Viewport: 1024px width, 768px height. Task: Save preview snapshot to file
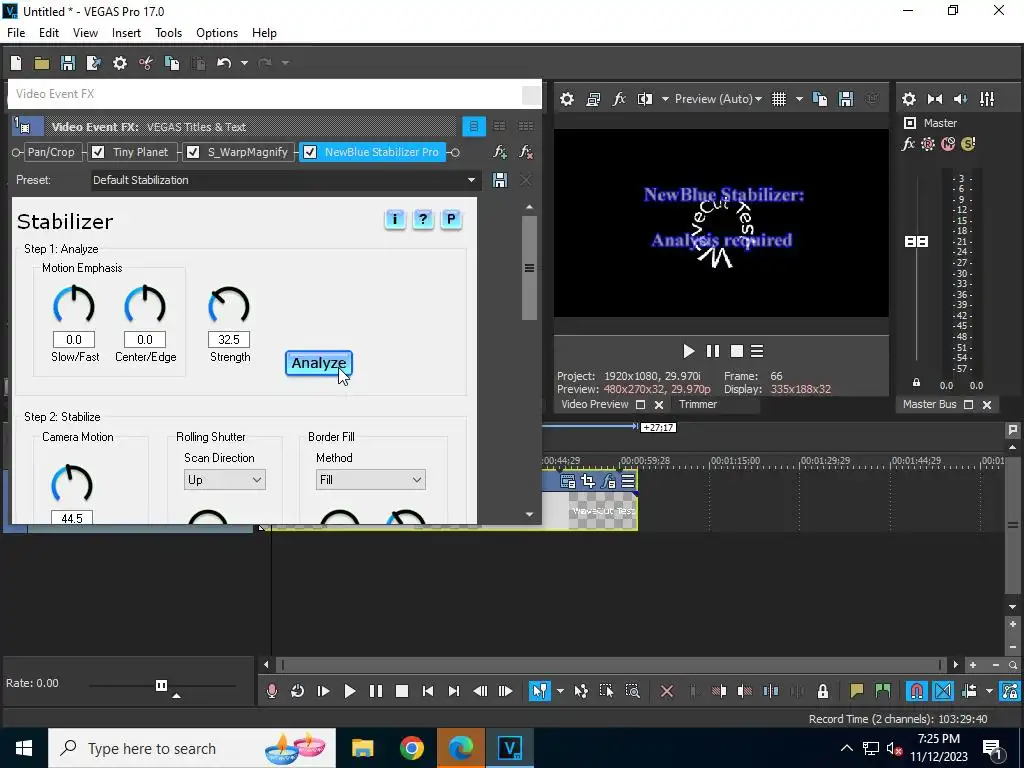(846, 99)
